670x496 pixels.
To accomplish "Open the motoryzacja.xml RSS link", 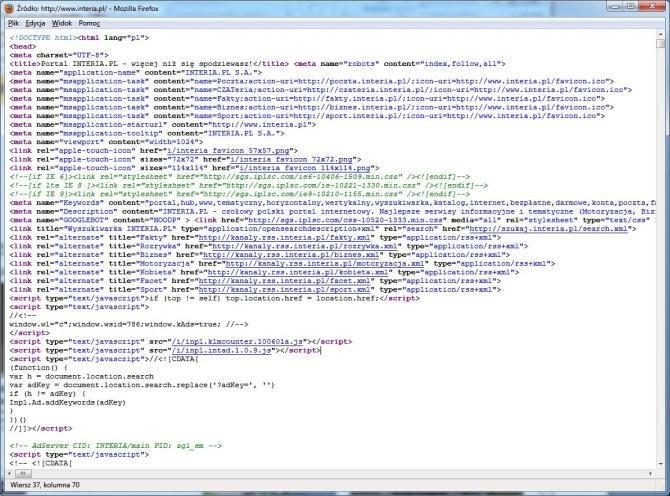I will [325, 264].
